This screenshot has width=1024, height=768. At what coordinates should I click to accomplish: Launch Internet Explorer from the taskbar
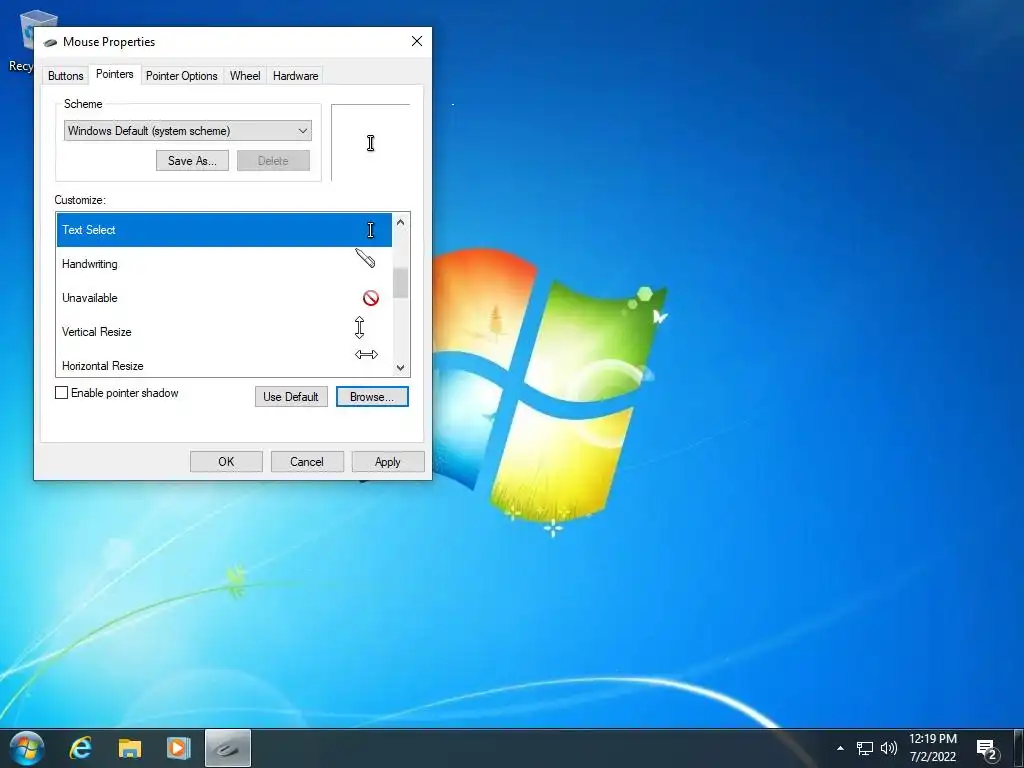point(80,748)
